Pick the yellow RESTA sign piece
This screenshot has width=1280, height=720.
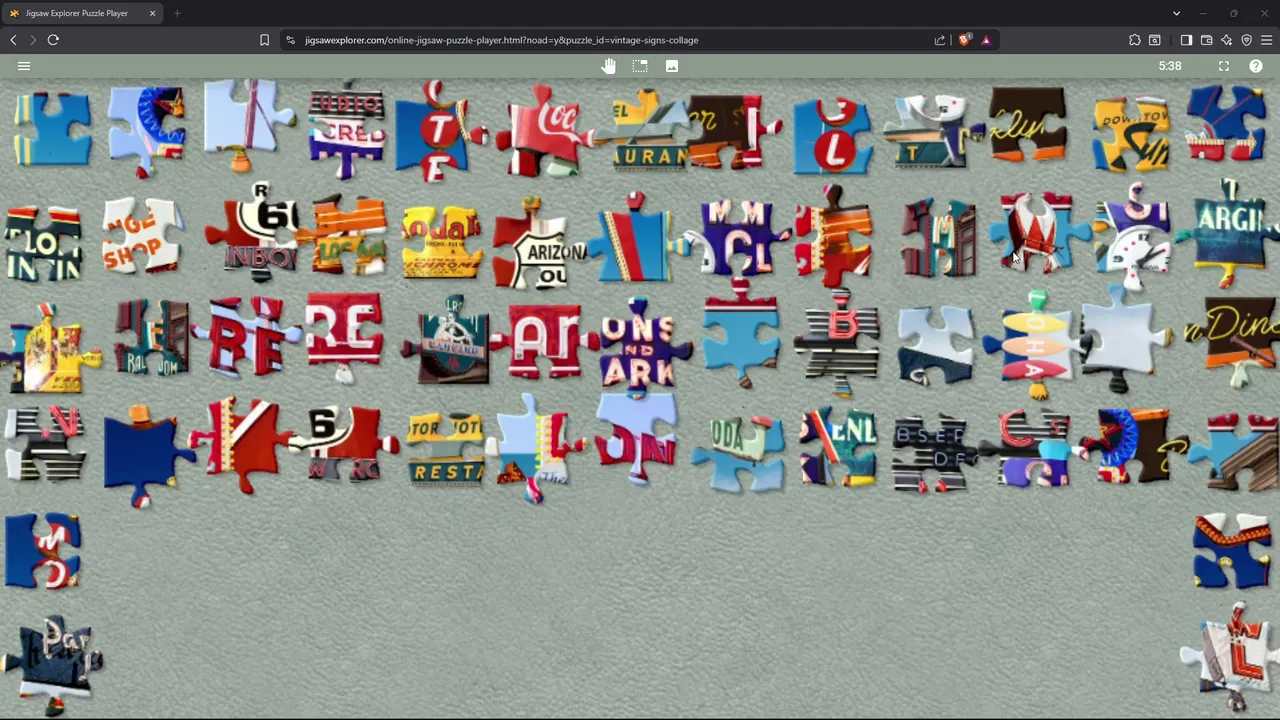[446, 448]
